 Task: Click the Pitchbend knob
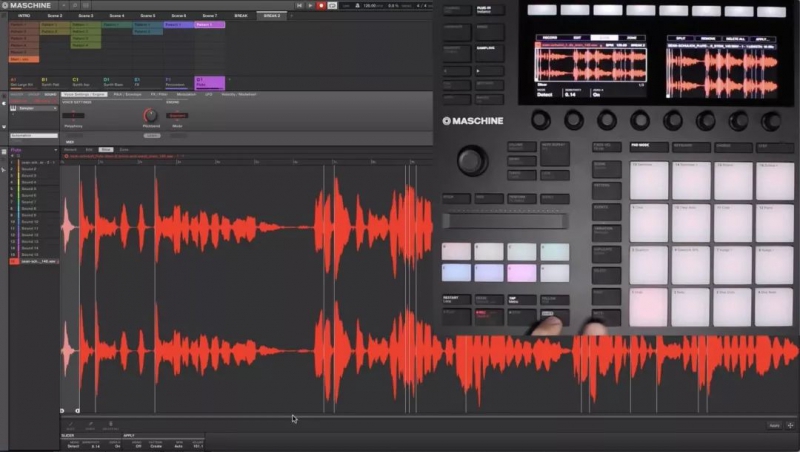click(x=151, y=115)
